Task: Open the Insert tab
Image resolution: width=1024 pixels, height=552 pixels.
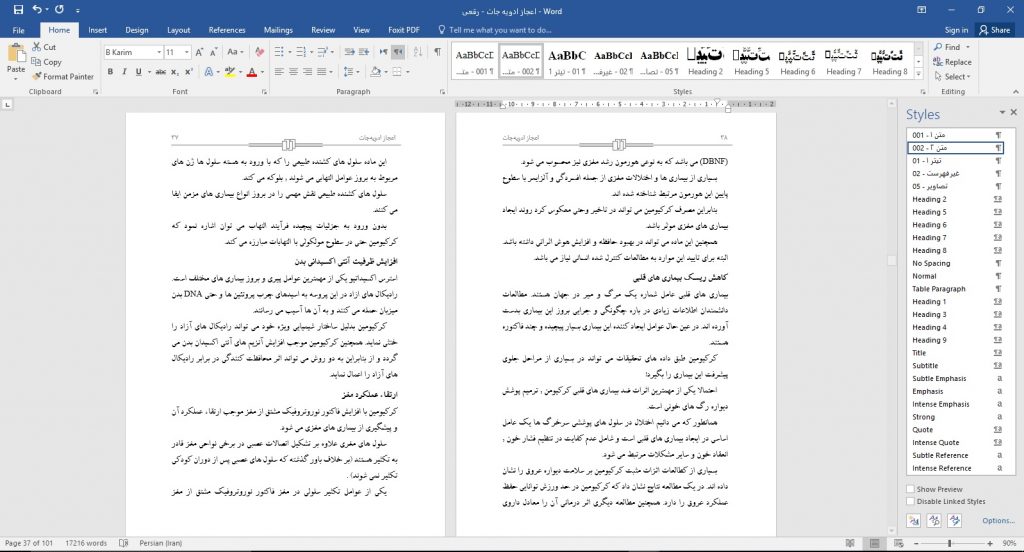Action: click(97, 30)
